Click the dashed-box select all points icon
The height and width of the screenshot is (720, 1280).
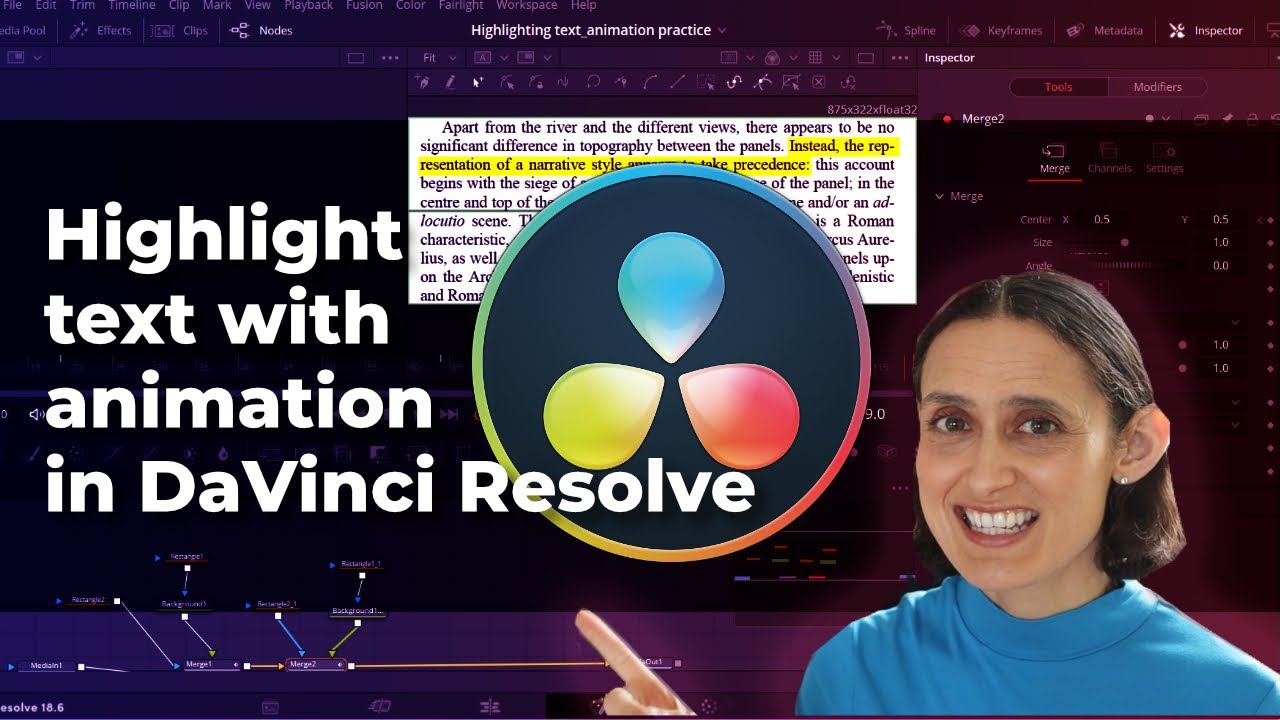pos(707,82)
